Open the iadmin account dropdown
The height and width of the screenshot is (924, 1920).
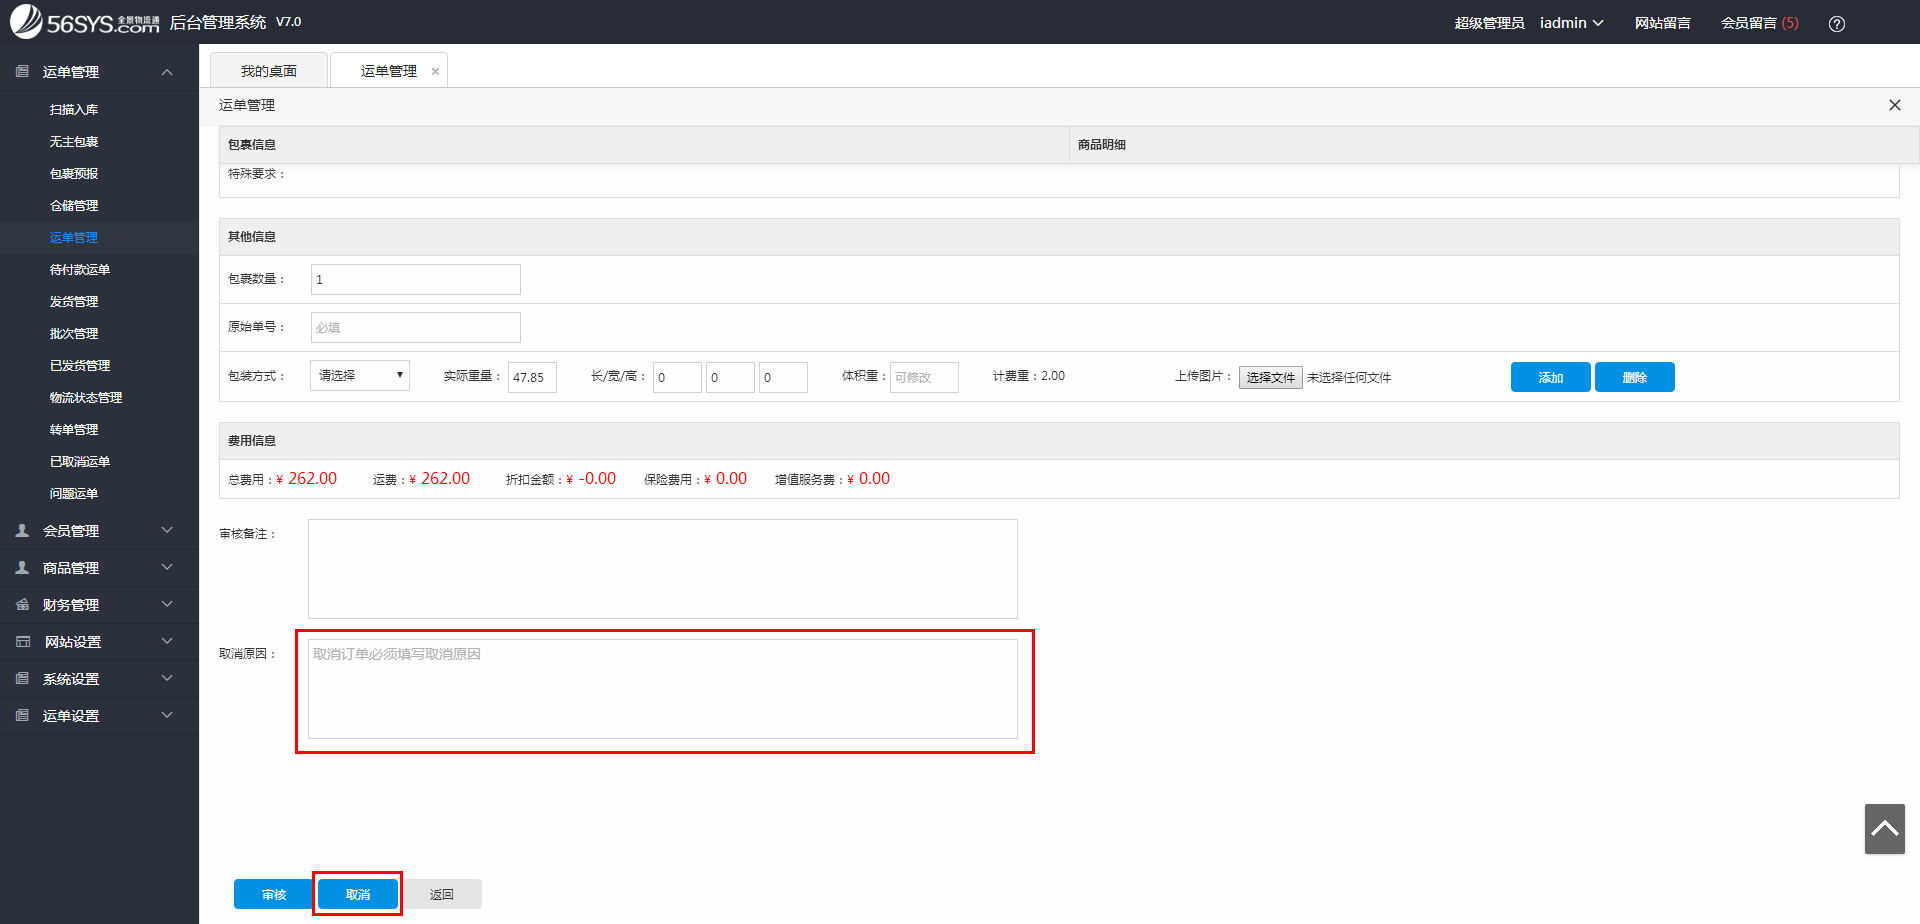point(1571,23)
